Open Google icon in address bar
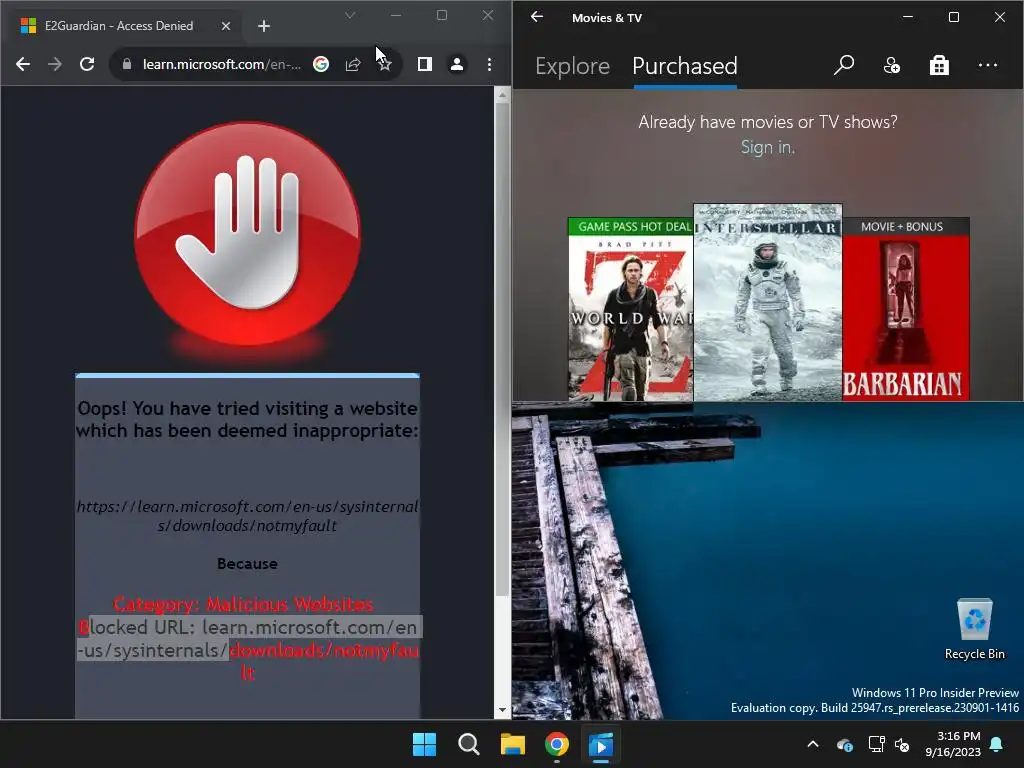This screenshot has width=1024, height=768. coord(321,64)
